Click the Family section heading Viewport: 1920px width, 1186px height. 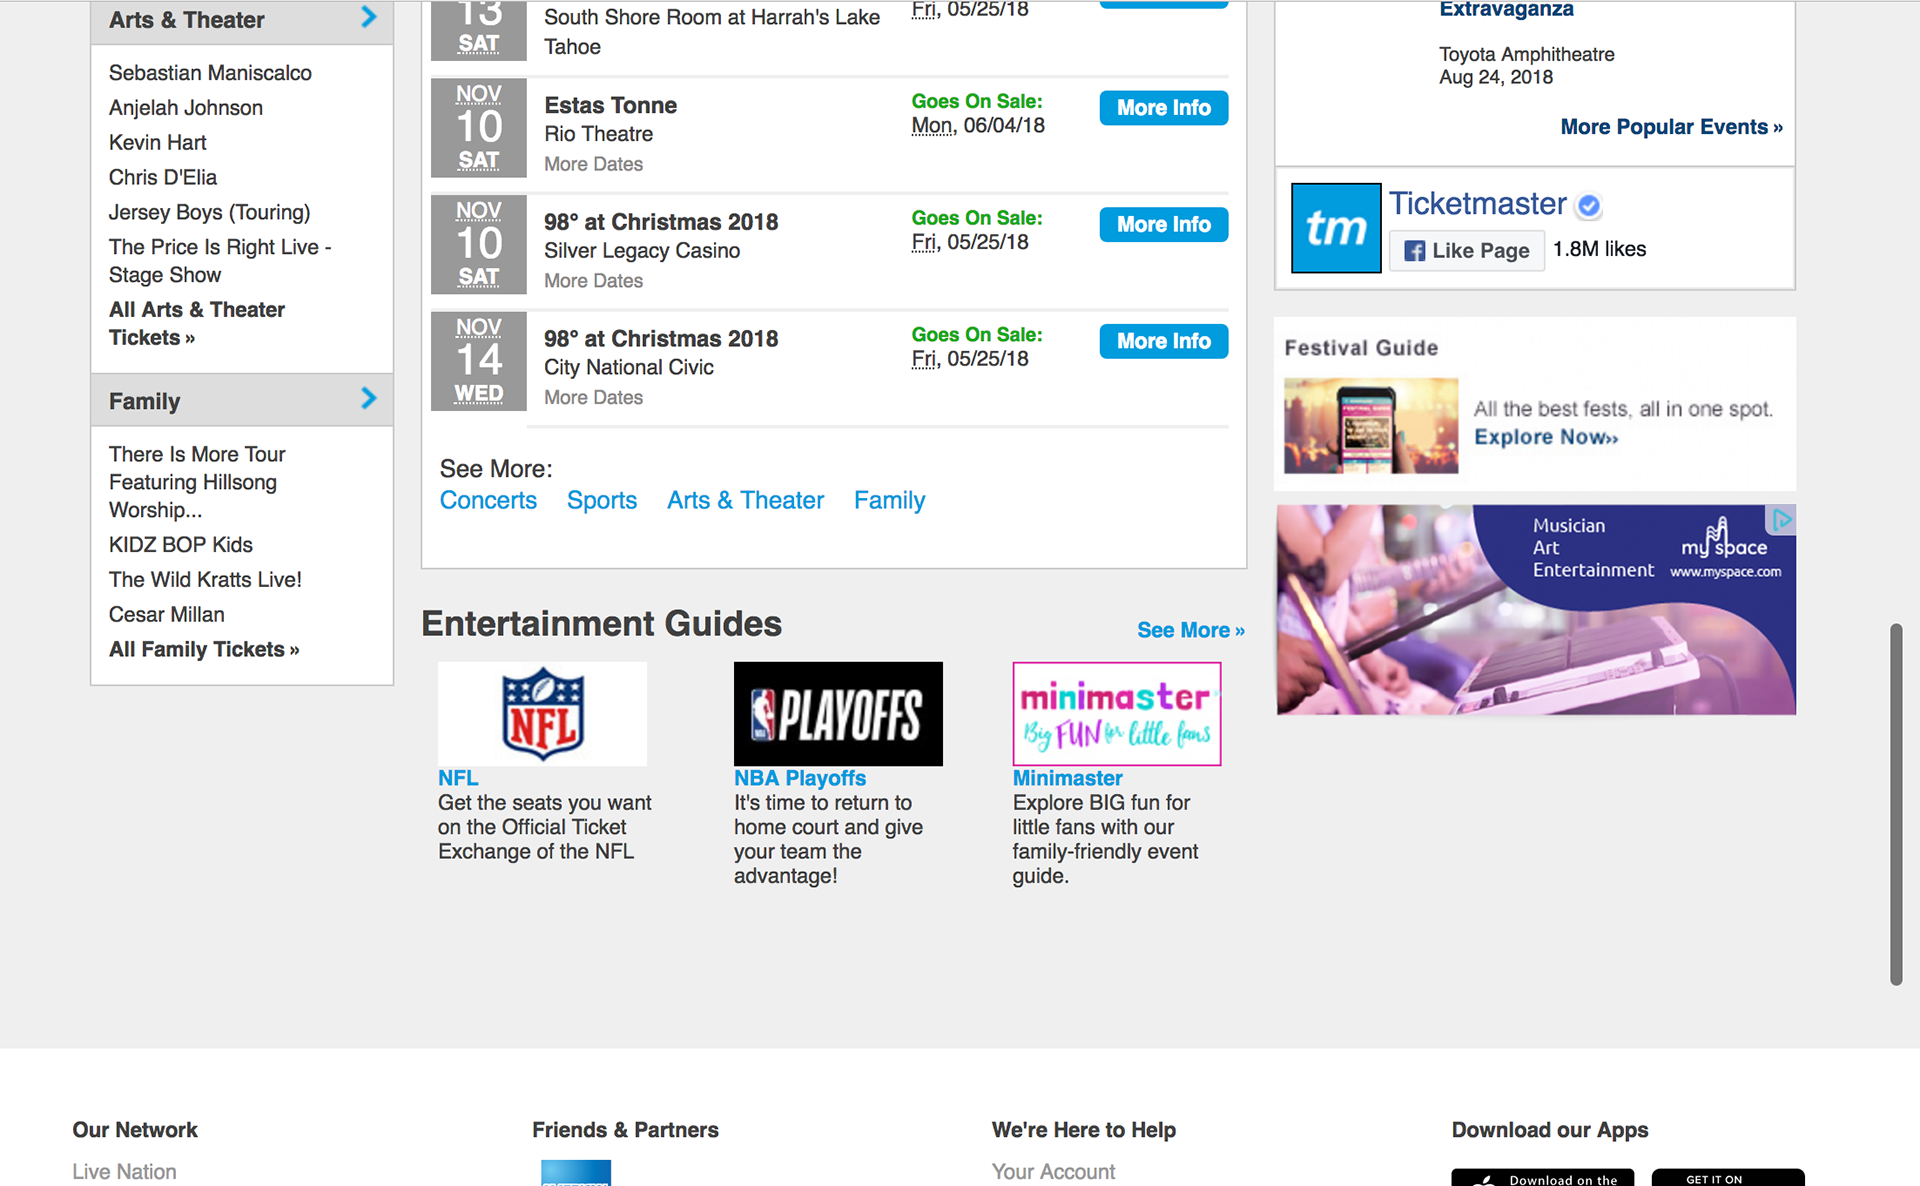(145, 402)
